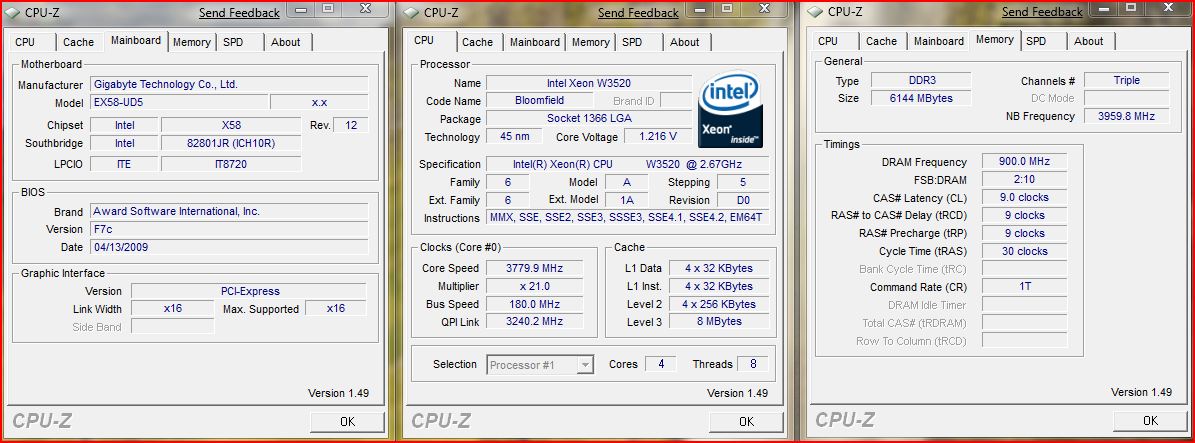Click the instructions list MMX, SSE field
The width and height of the screenshot is (1195, 443).
[x=627, y=218]
